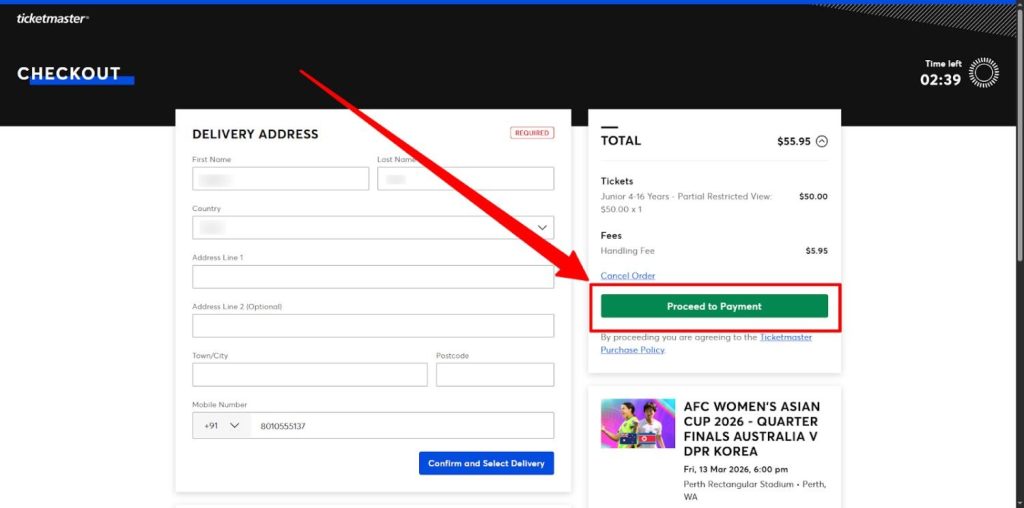Click the circular countdown timer icon
This screenshot has height=508, width=1024.
pyautogui.click(x=984, y=72)
